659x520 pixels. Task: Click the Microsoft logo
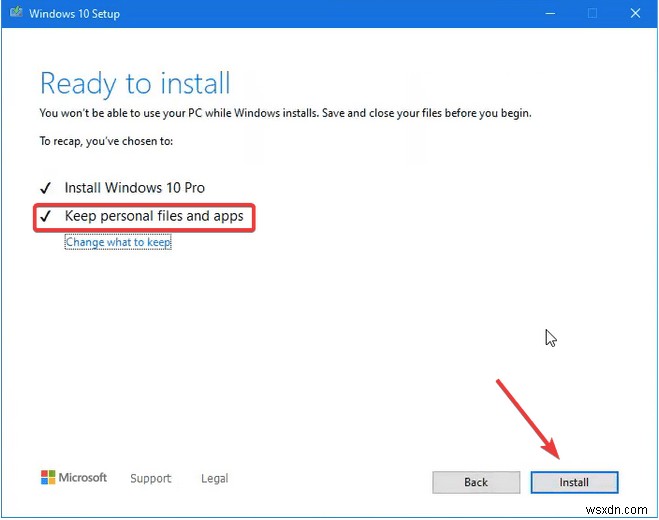click(x=74, y=478)
